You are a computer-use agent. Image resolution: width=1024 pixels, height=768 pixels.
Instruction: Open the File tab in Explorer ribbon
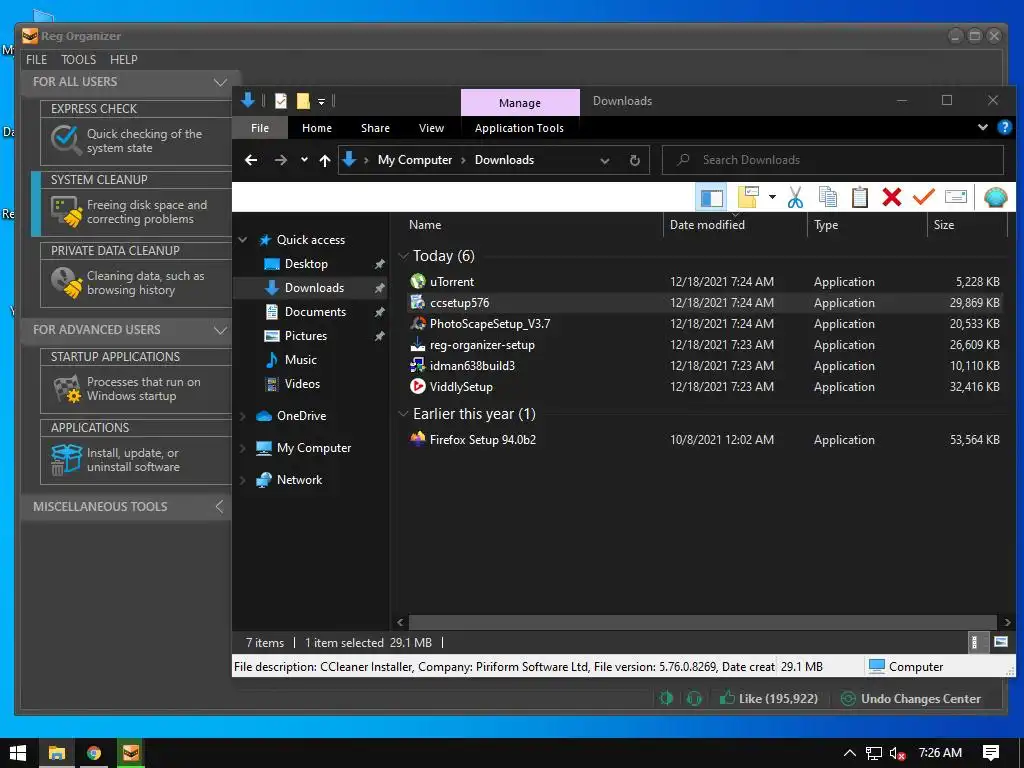tap(260, 128)
